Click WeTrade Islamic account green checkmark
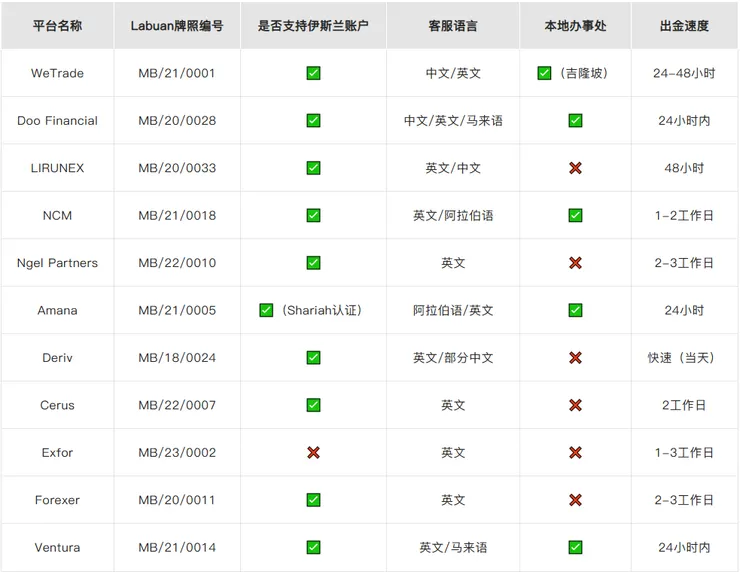The image size is (740, 574). click(313, 73)
